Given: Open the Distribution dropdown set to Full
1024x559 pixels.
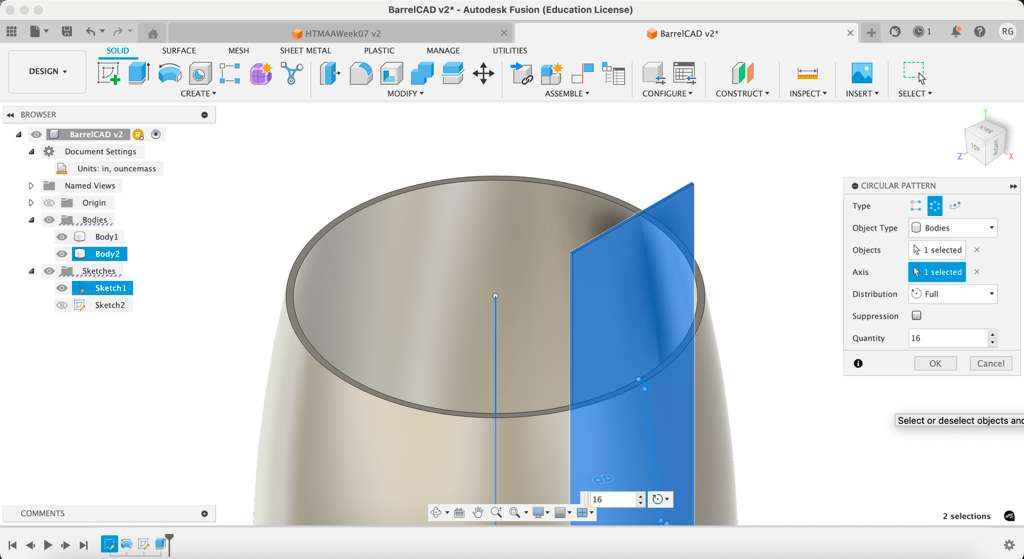Looking at the screenshot, I should click(x=952, y=294).
